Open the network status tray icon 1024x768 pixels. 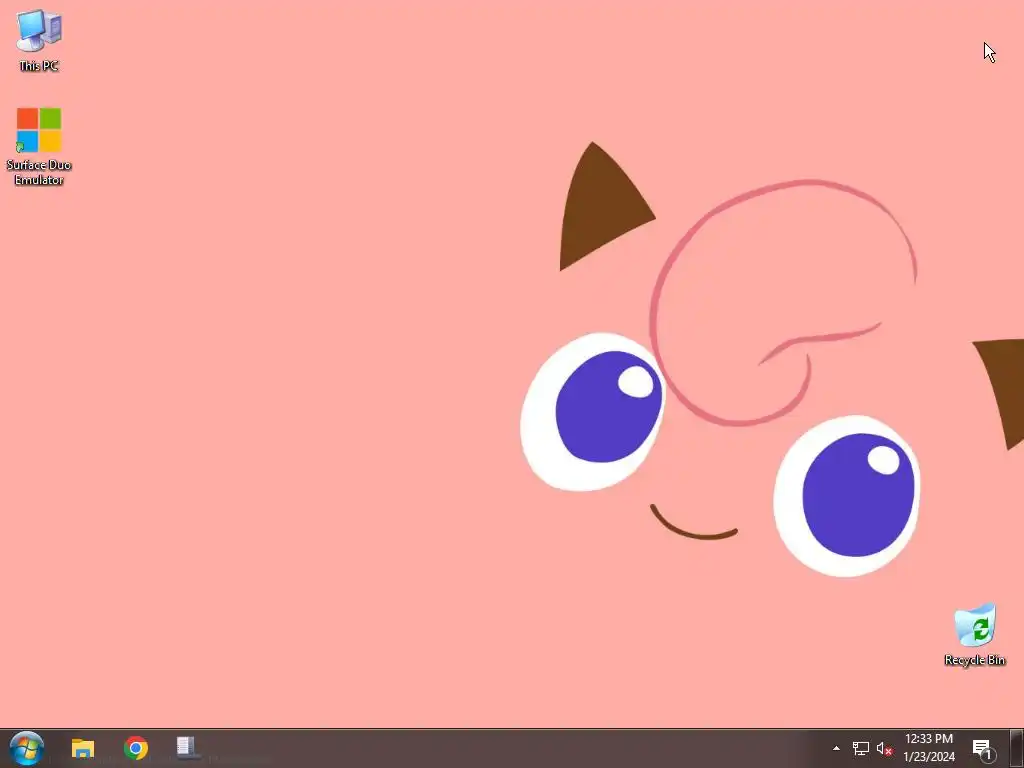point(861,748)
